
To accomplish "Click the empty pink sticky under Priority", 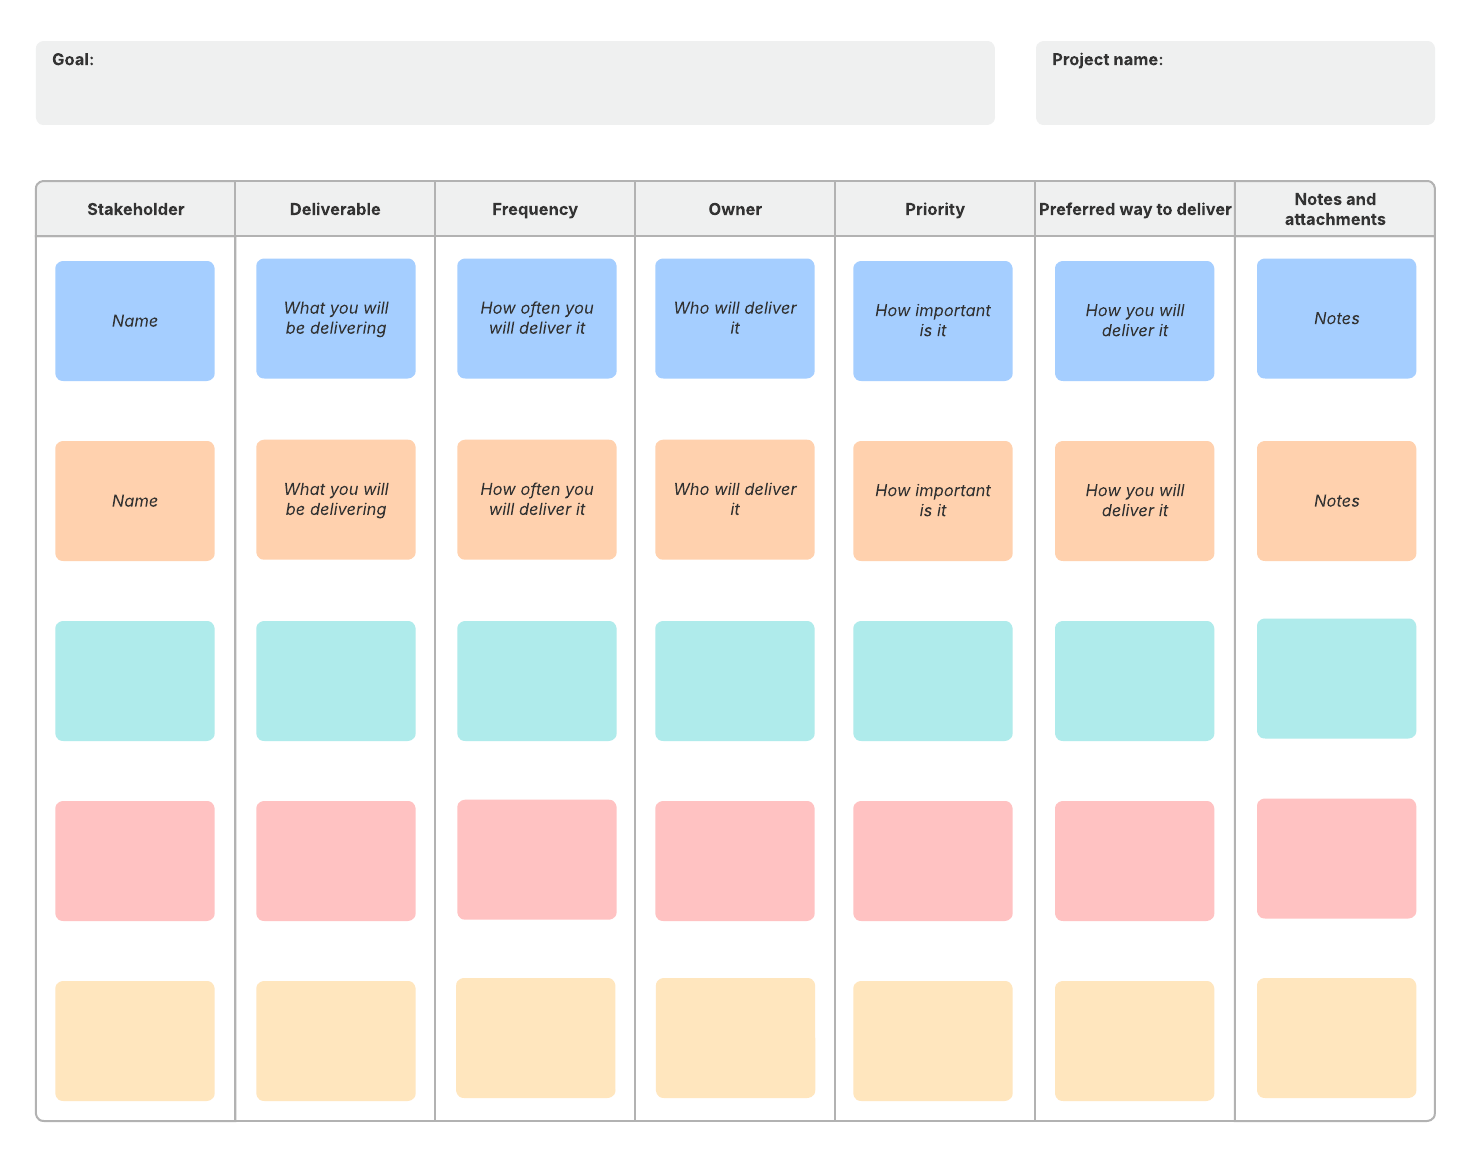I will pos(933,860).
